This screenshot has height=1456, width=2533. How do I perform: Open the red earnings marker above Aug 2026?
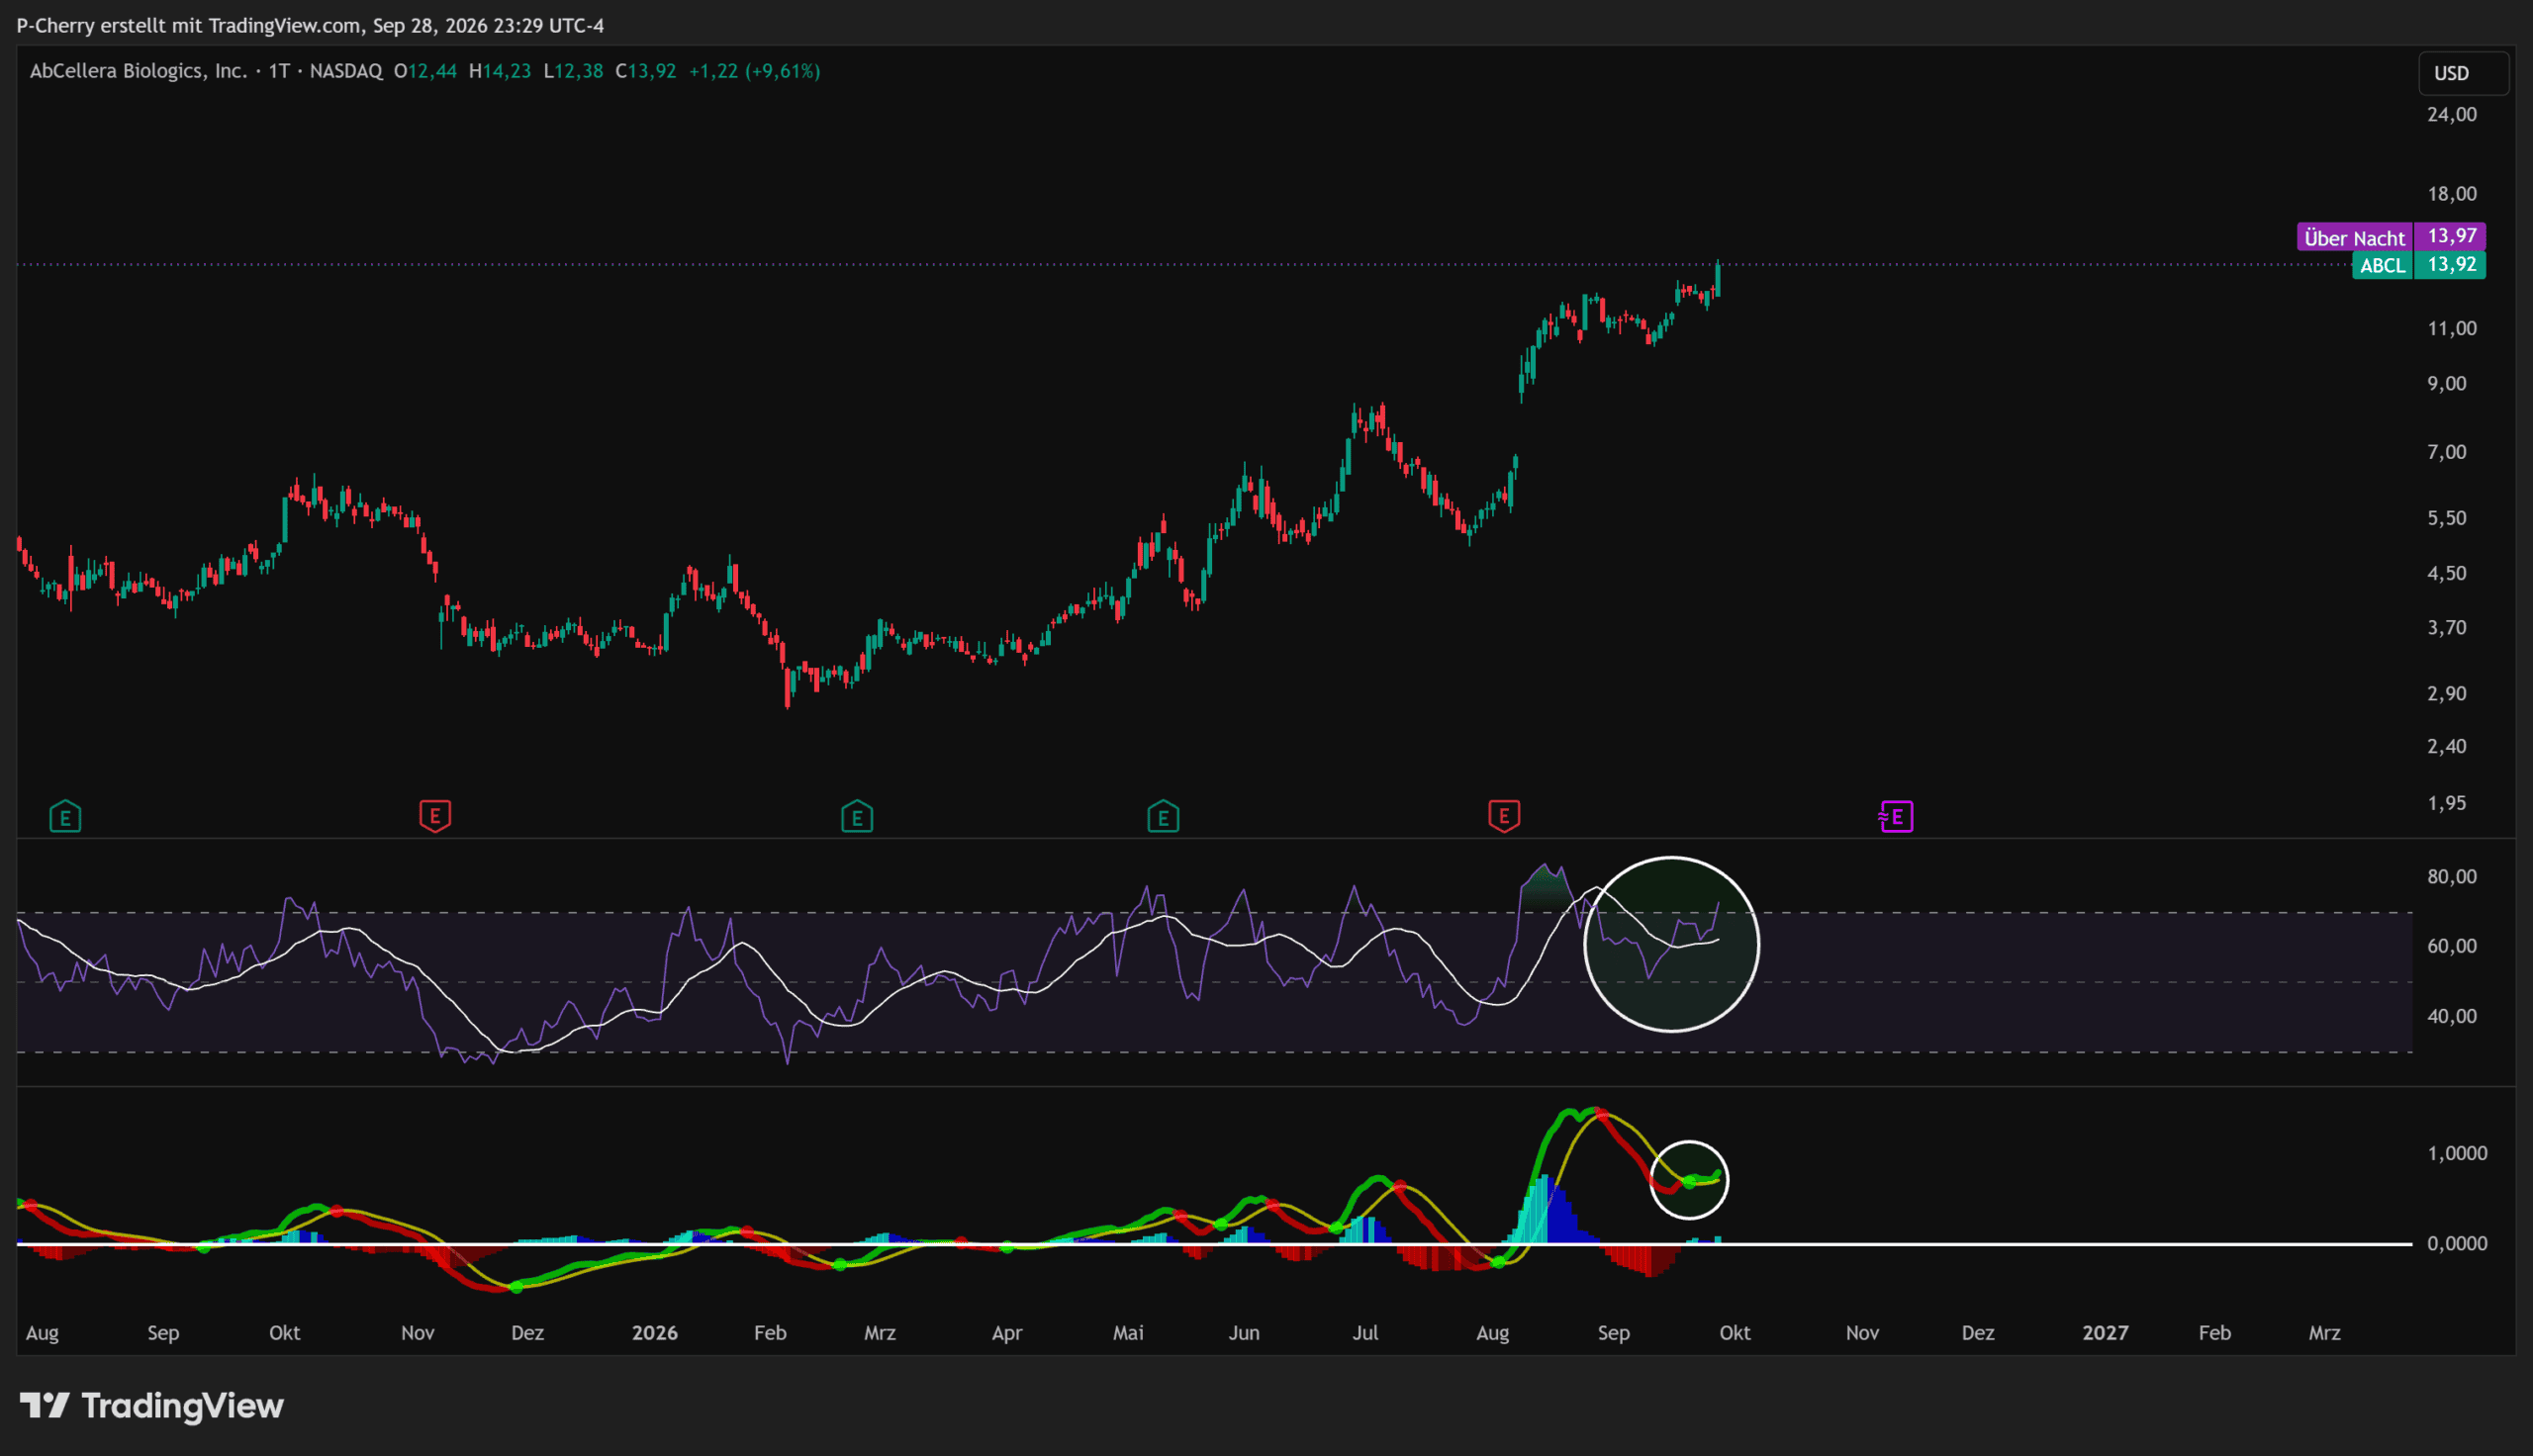(x=1504, y=816)
